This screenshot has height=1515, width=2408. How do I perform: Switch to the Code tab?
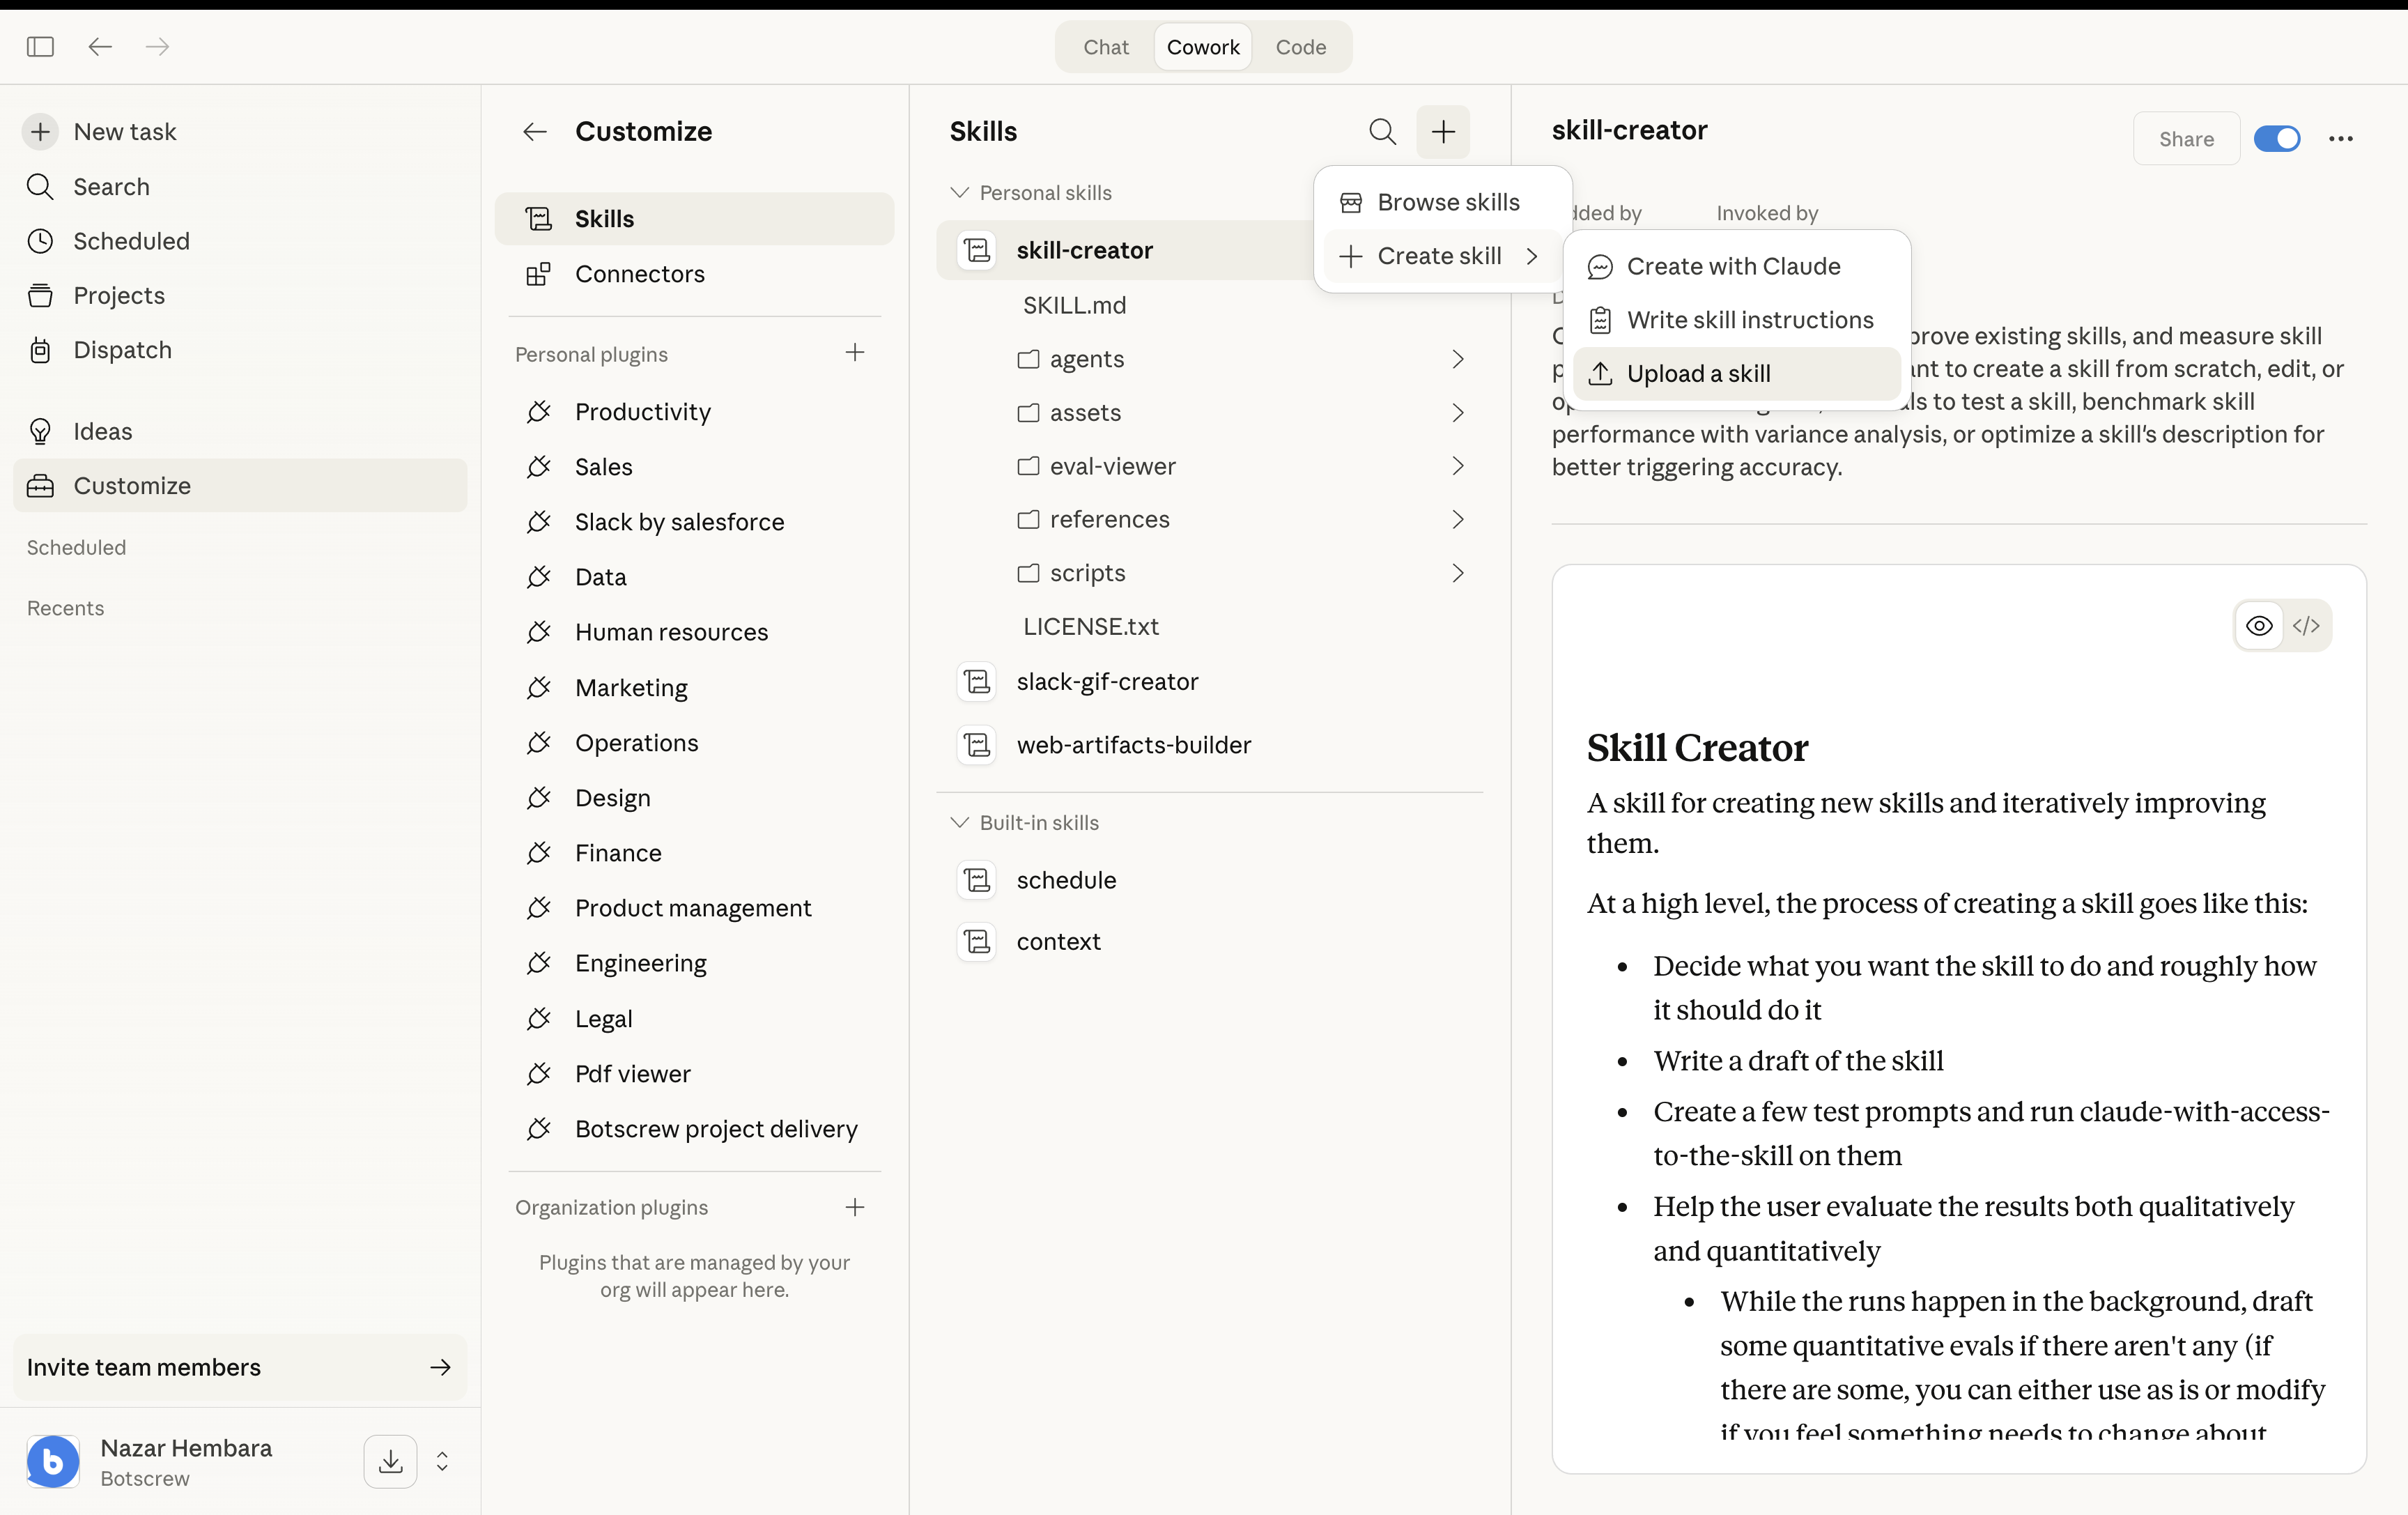pos(1300,47)
